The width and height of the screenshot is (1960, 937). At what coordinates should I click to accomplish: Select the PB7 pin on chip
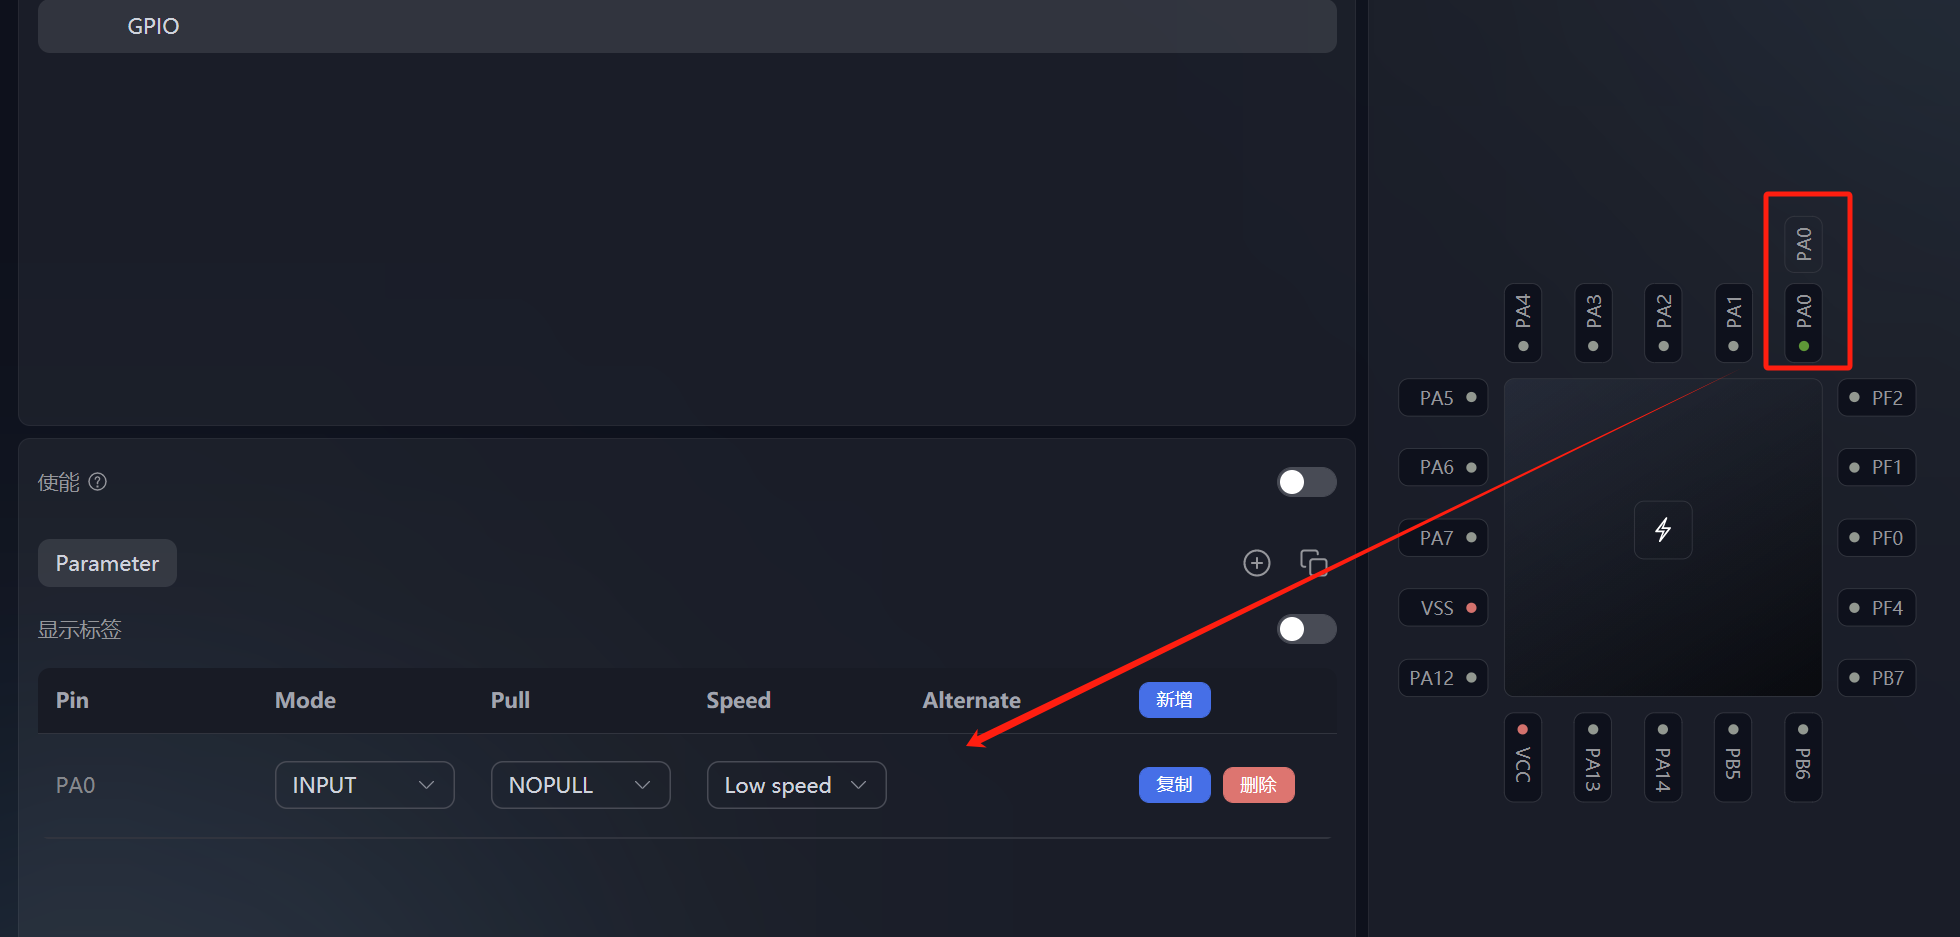1877,678
